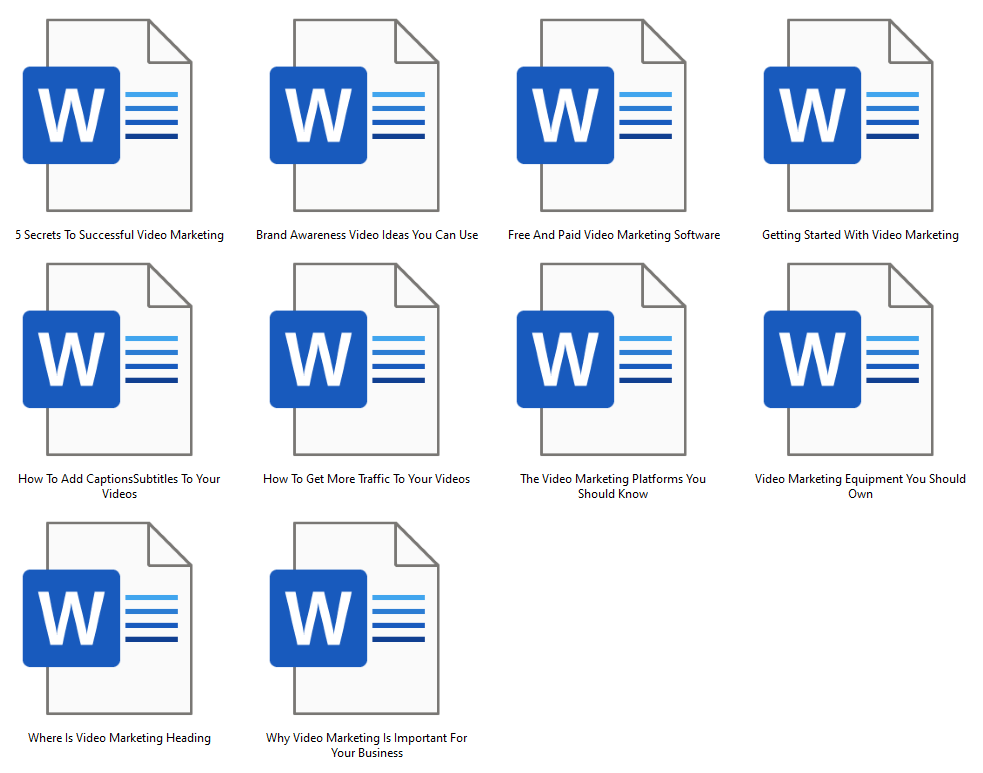Select the label 'The Video Marketing Platforms You Should Know'
Viewport: 983px width, 773px height.
[613, 486]
